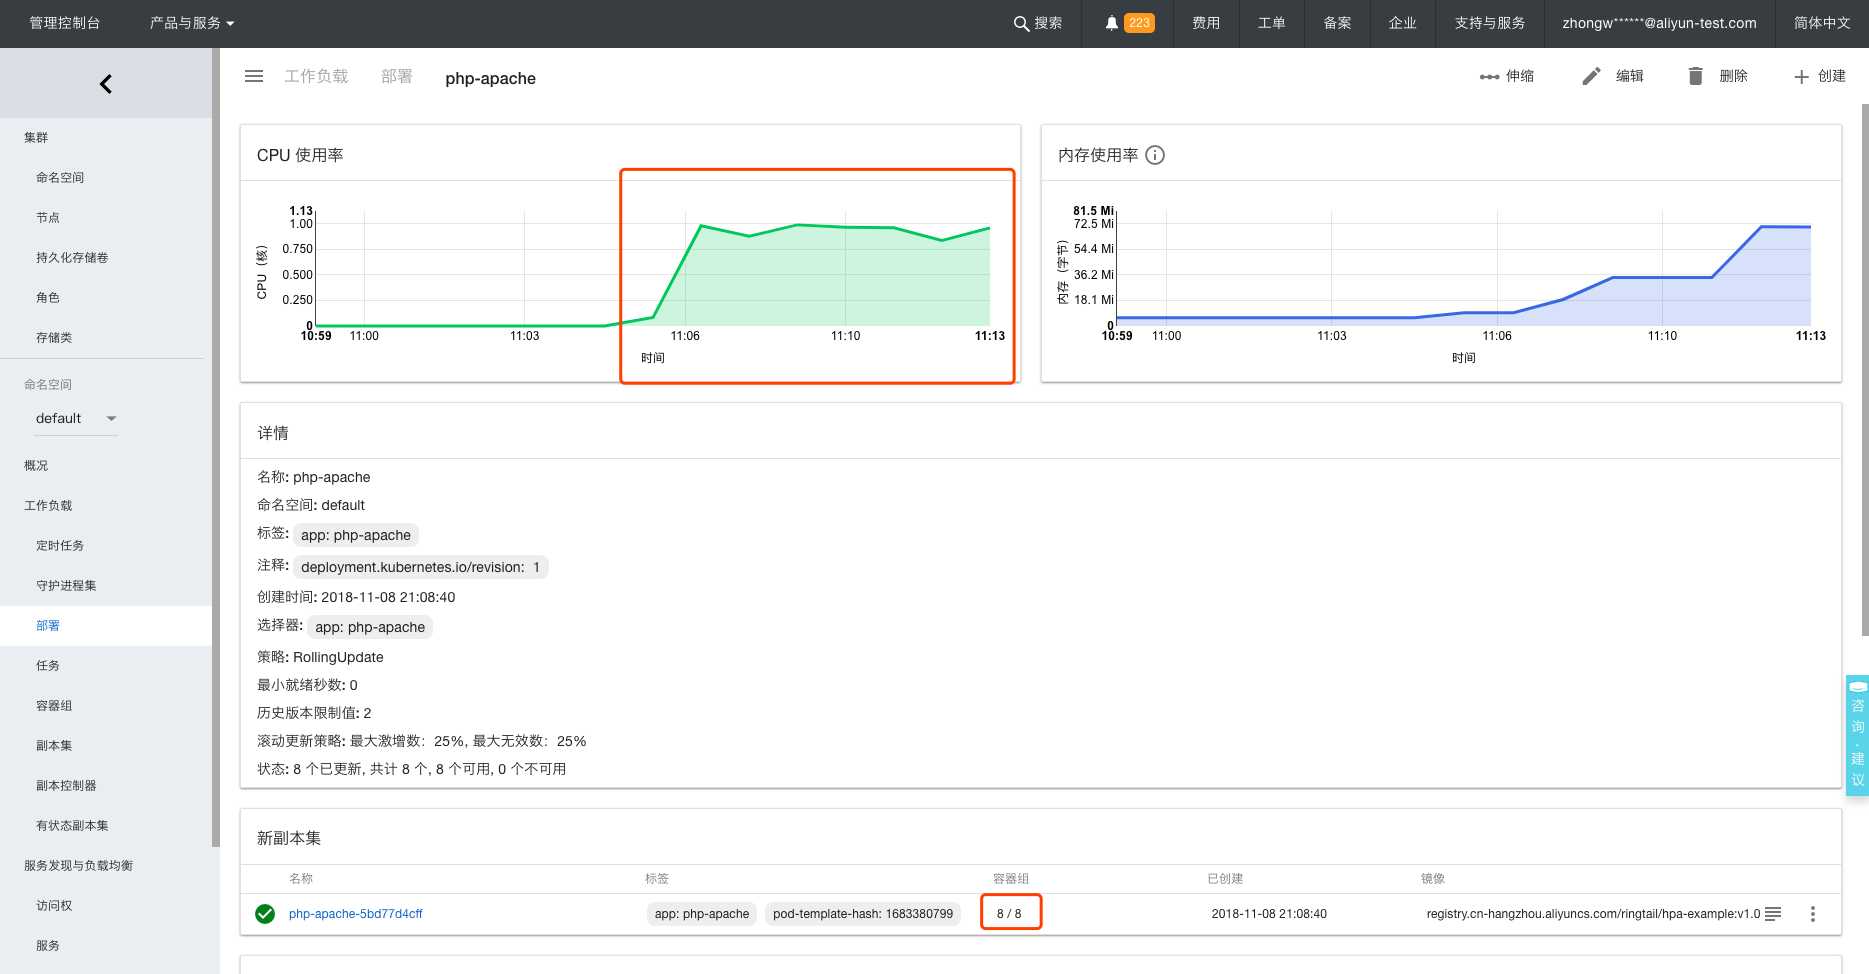Select 部署 in sidebar

48,625
